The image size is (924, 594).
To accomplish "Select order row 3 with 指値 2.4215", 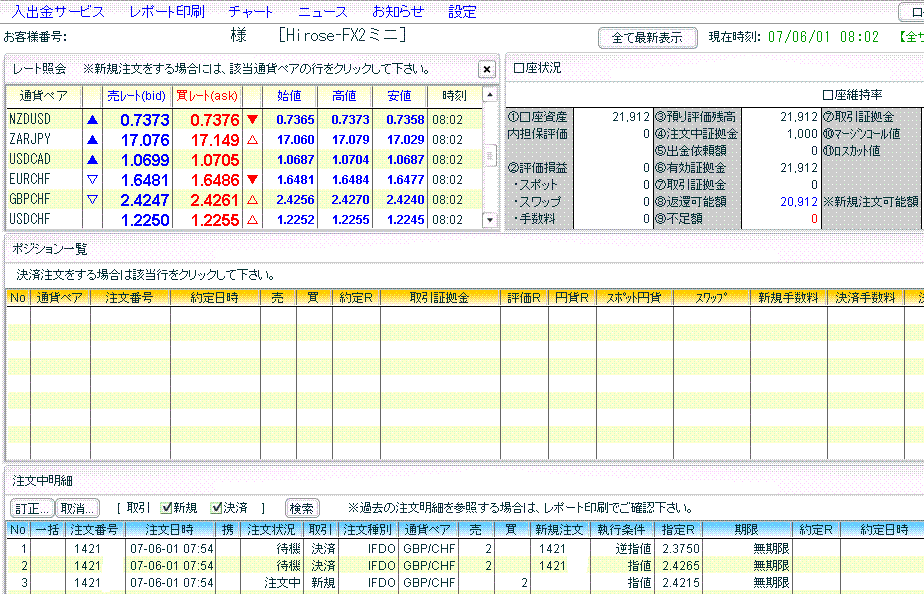I will click(x=465, y=583).
